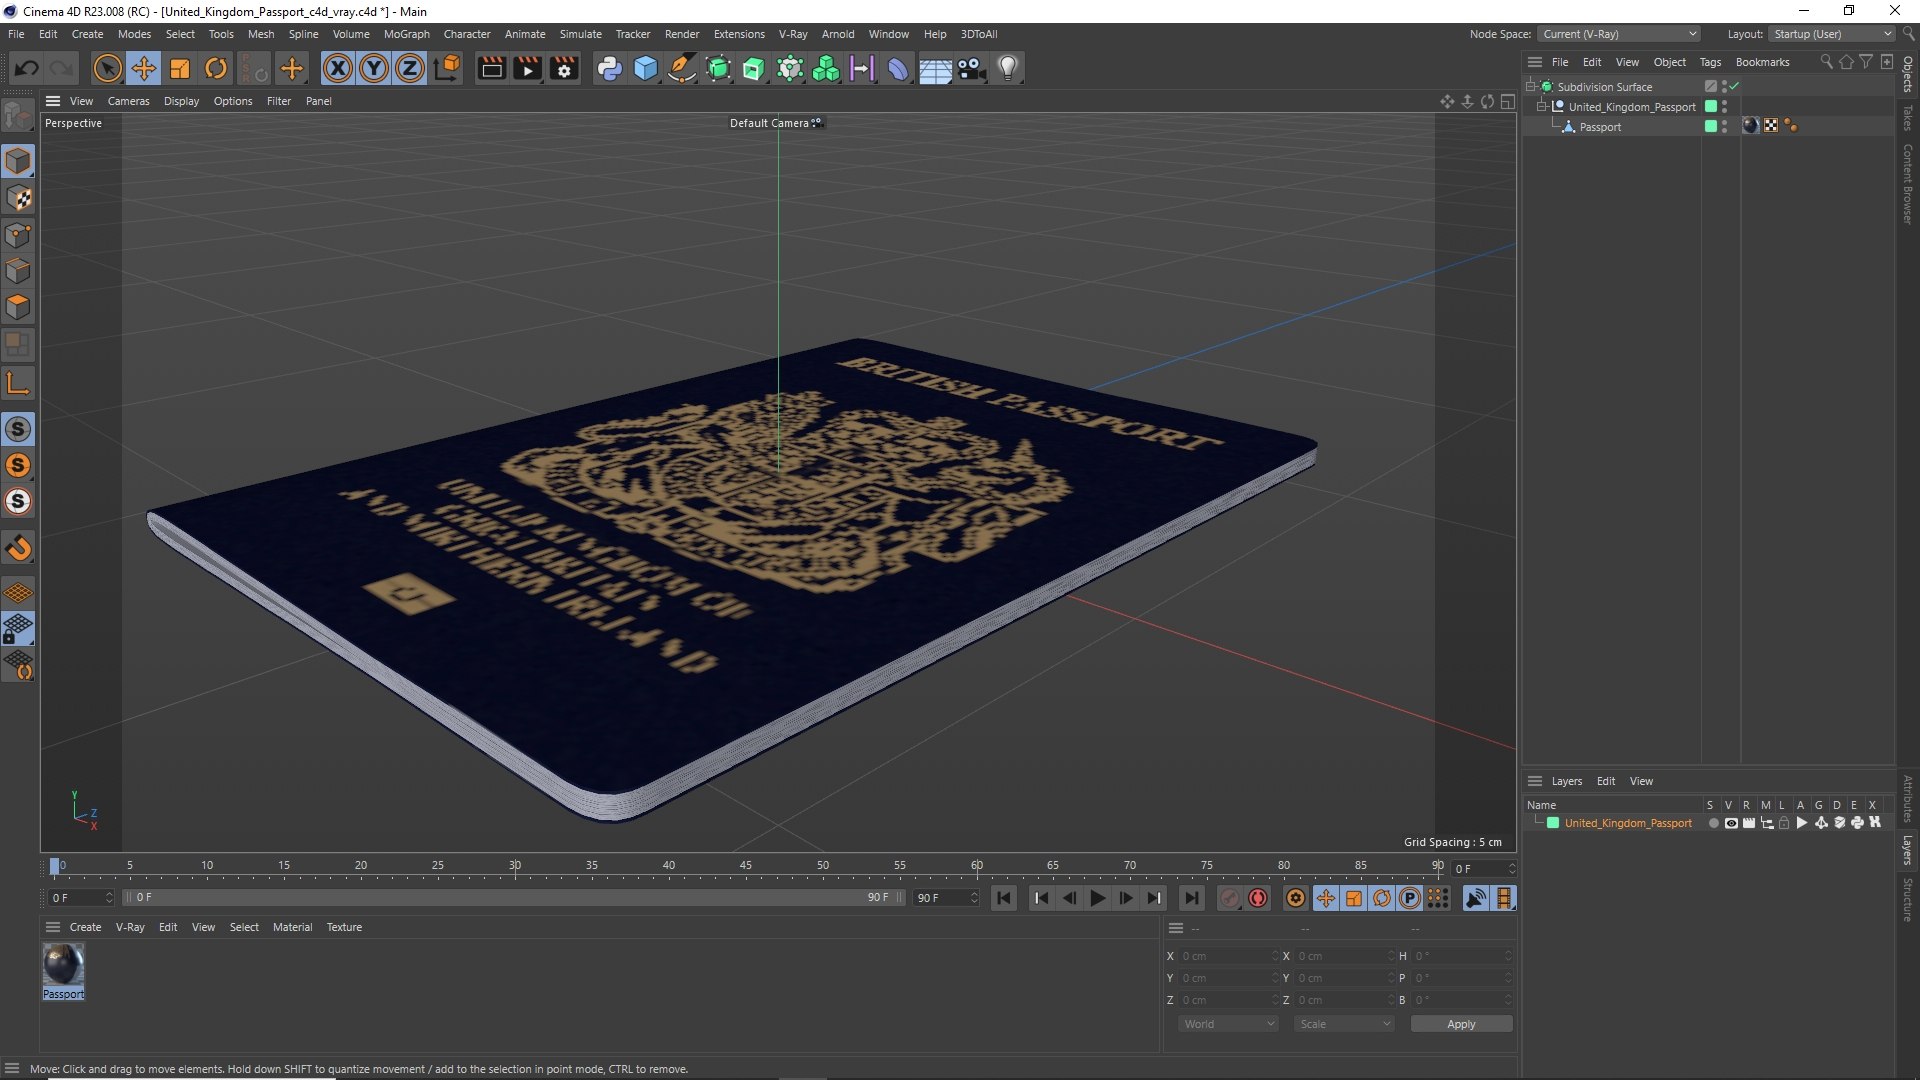The height and width of the screenshot is (1080, 1920).
Task: Open Node Space dropdown
Action: point(1618,34)
